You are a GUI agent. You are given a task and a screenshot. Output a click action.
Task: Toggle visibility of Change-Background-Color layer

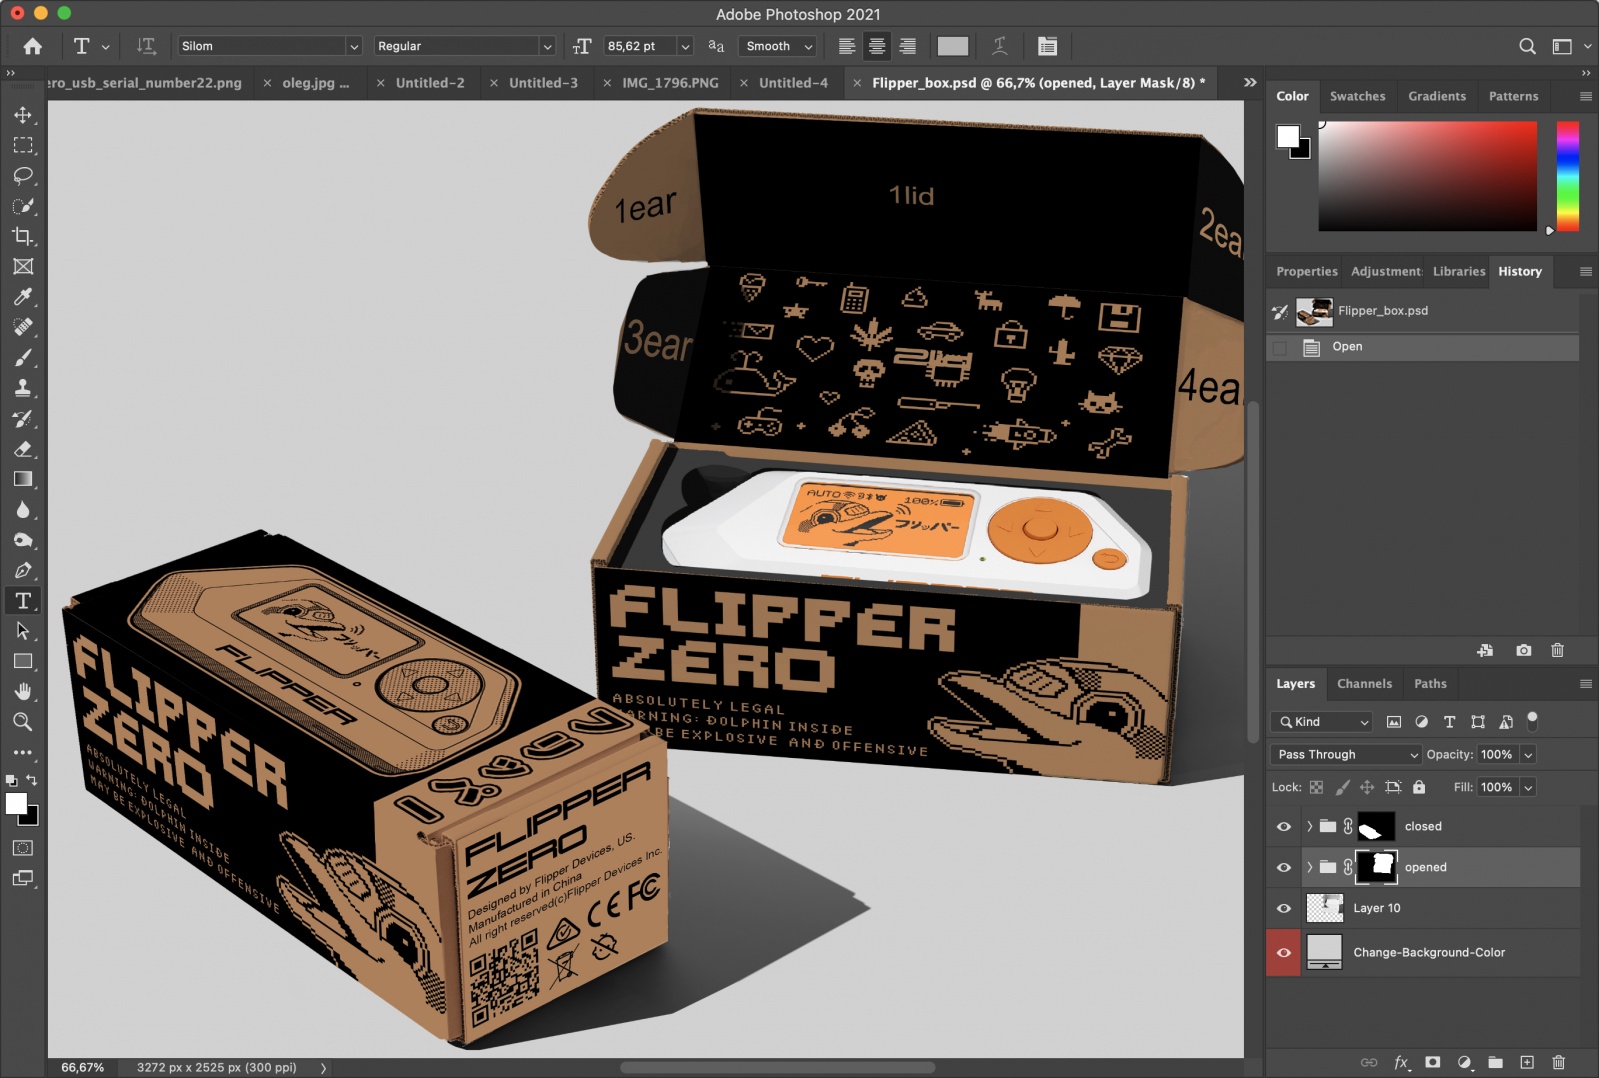pos(1284,952)
